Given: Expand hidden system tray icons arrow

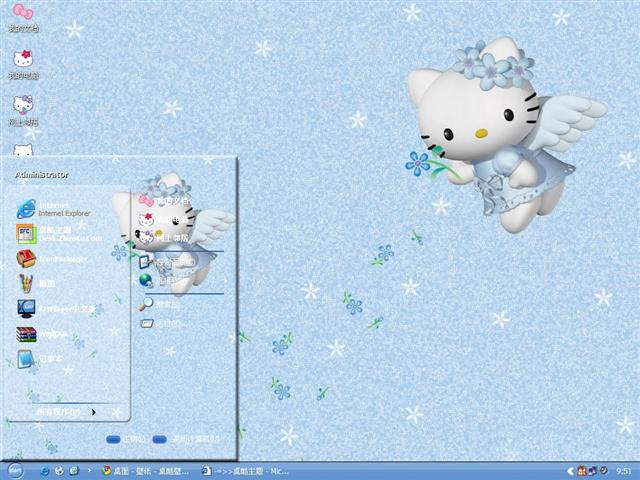Looking at the screenshot, I should [571, 472].
